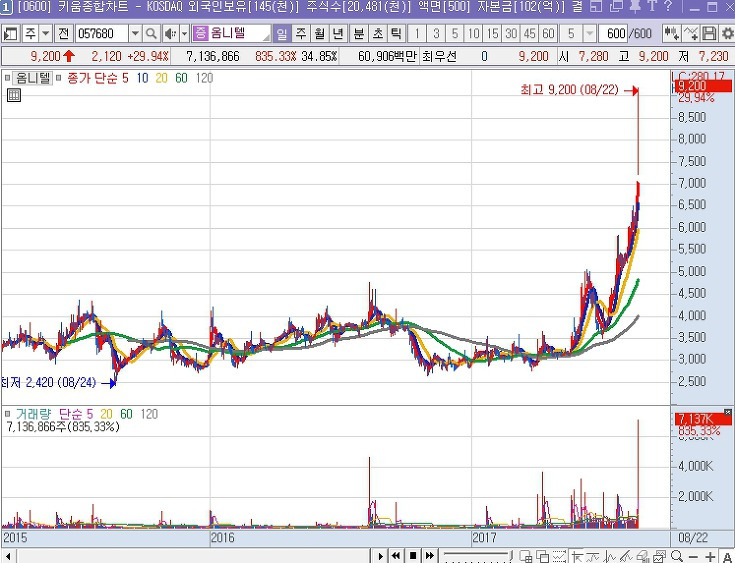Toggle the 옴니텔 price chart legend checkbox
This screenshot has width=735, height=563.
7,78
